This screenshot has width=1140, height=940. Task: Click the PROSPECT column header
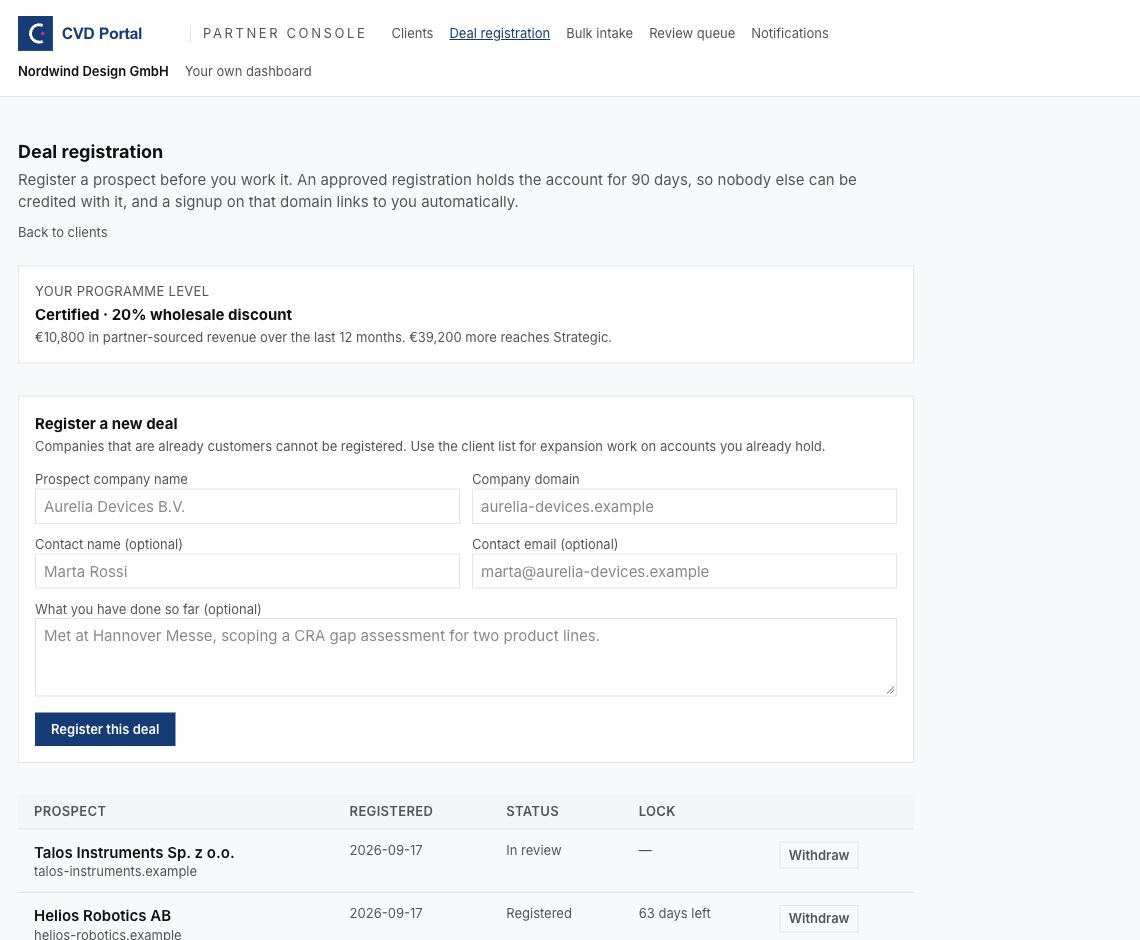point(70,811)
